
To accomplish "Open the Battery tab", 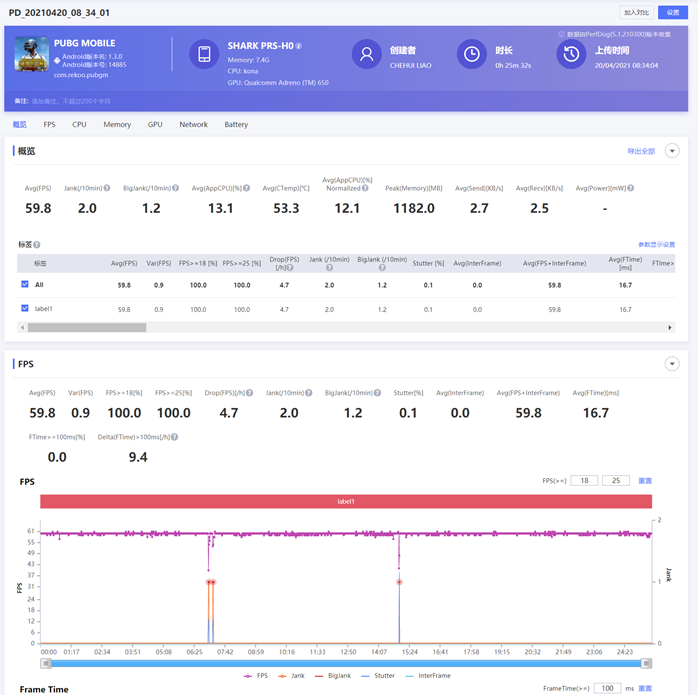I will pyautogui.click(x=236, y=125).
